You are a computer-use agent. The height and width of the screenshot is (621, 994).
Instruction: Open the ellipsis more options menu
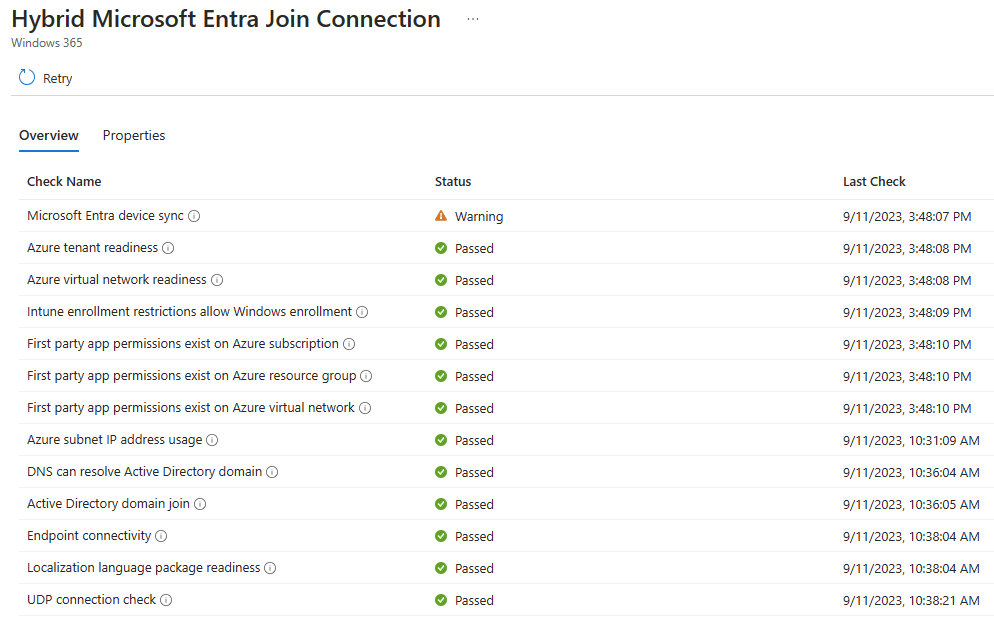point(473,19)
